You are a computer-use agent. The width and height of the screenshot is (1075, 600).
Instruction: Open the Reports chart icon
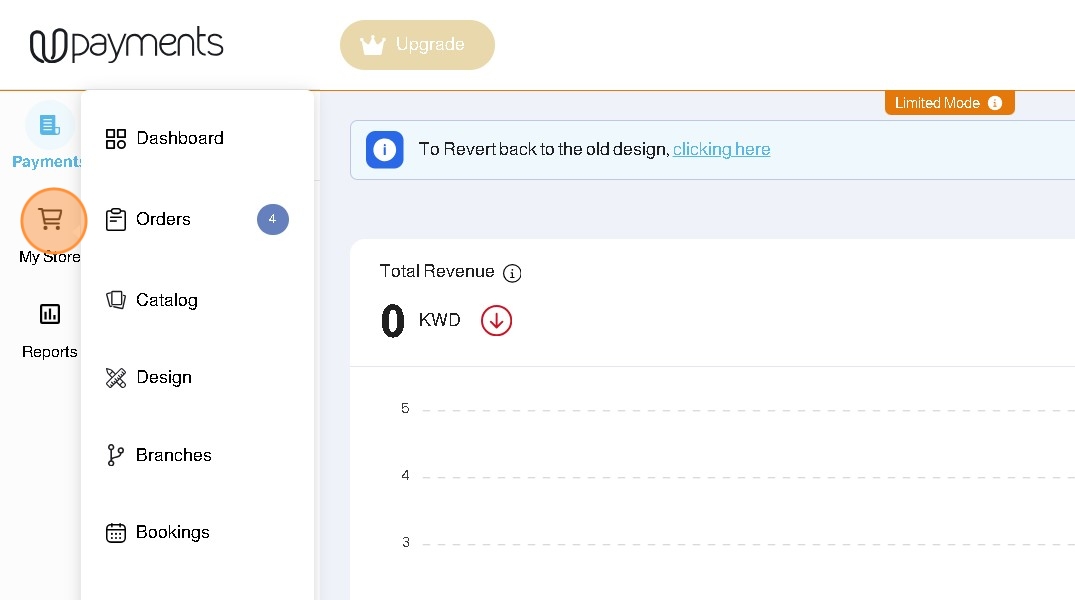tap(49, 314)
